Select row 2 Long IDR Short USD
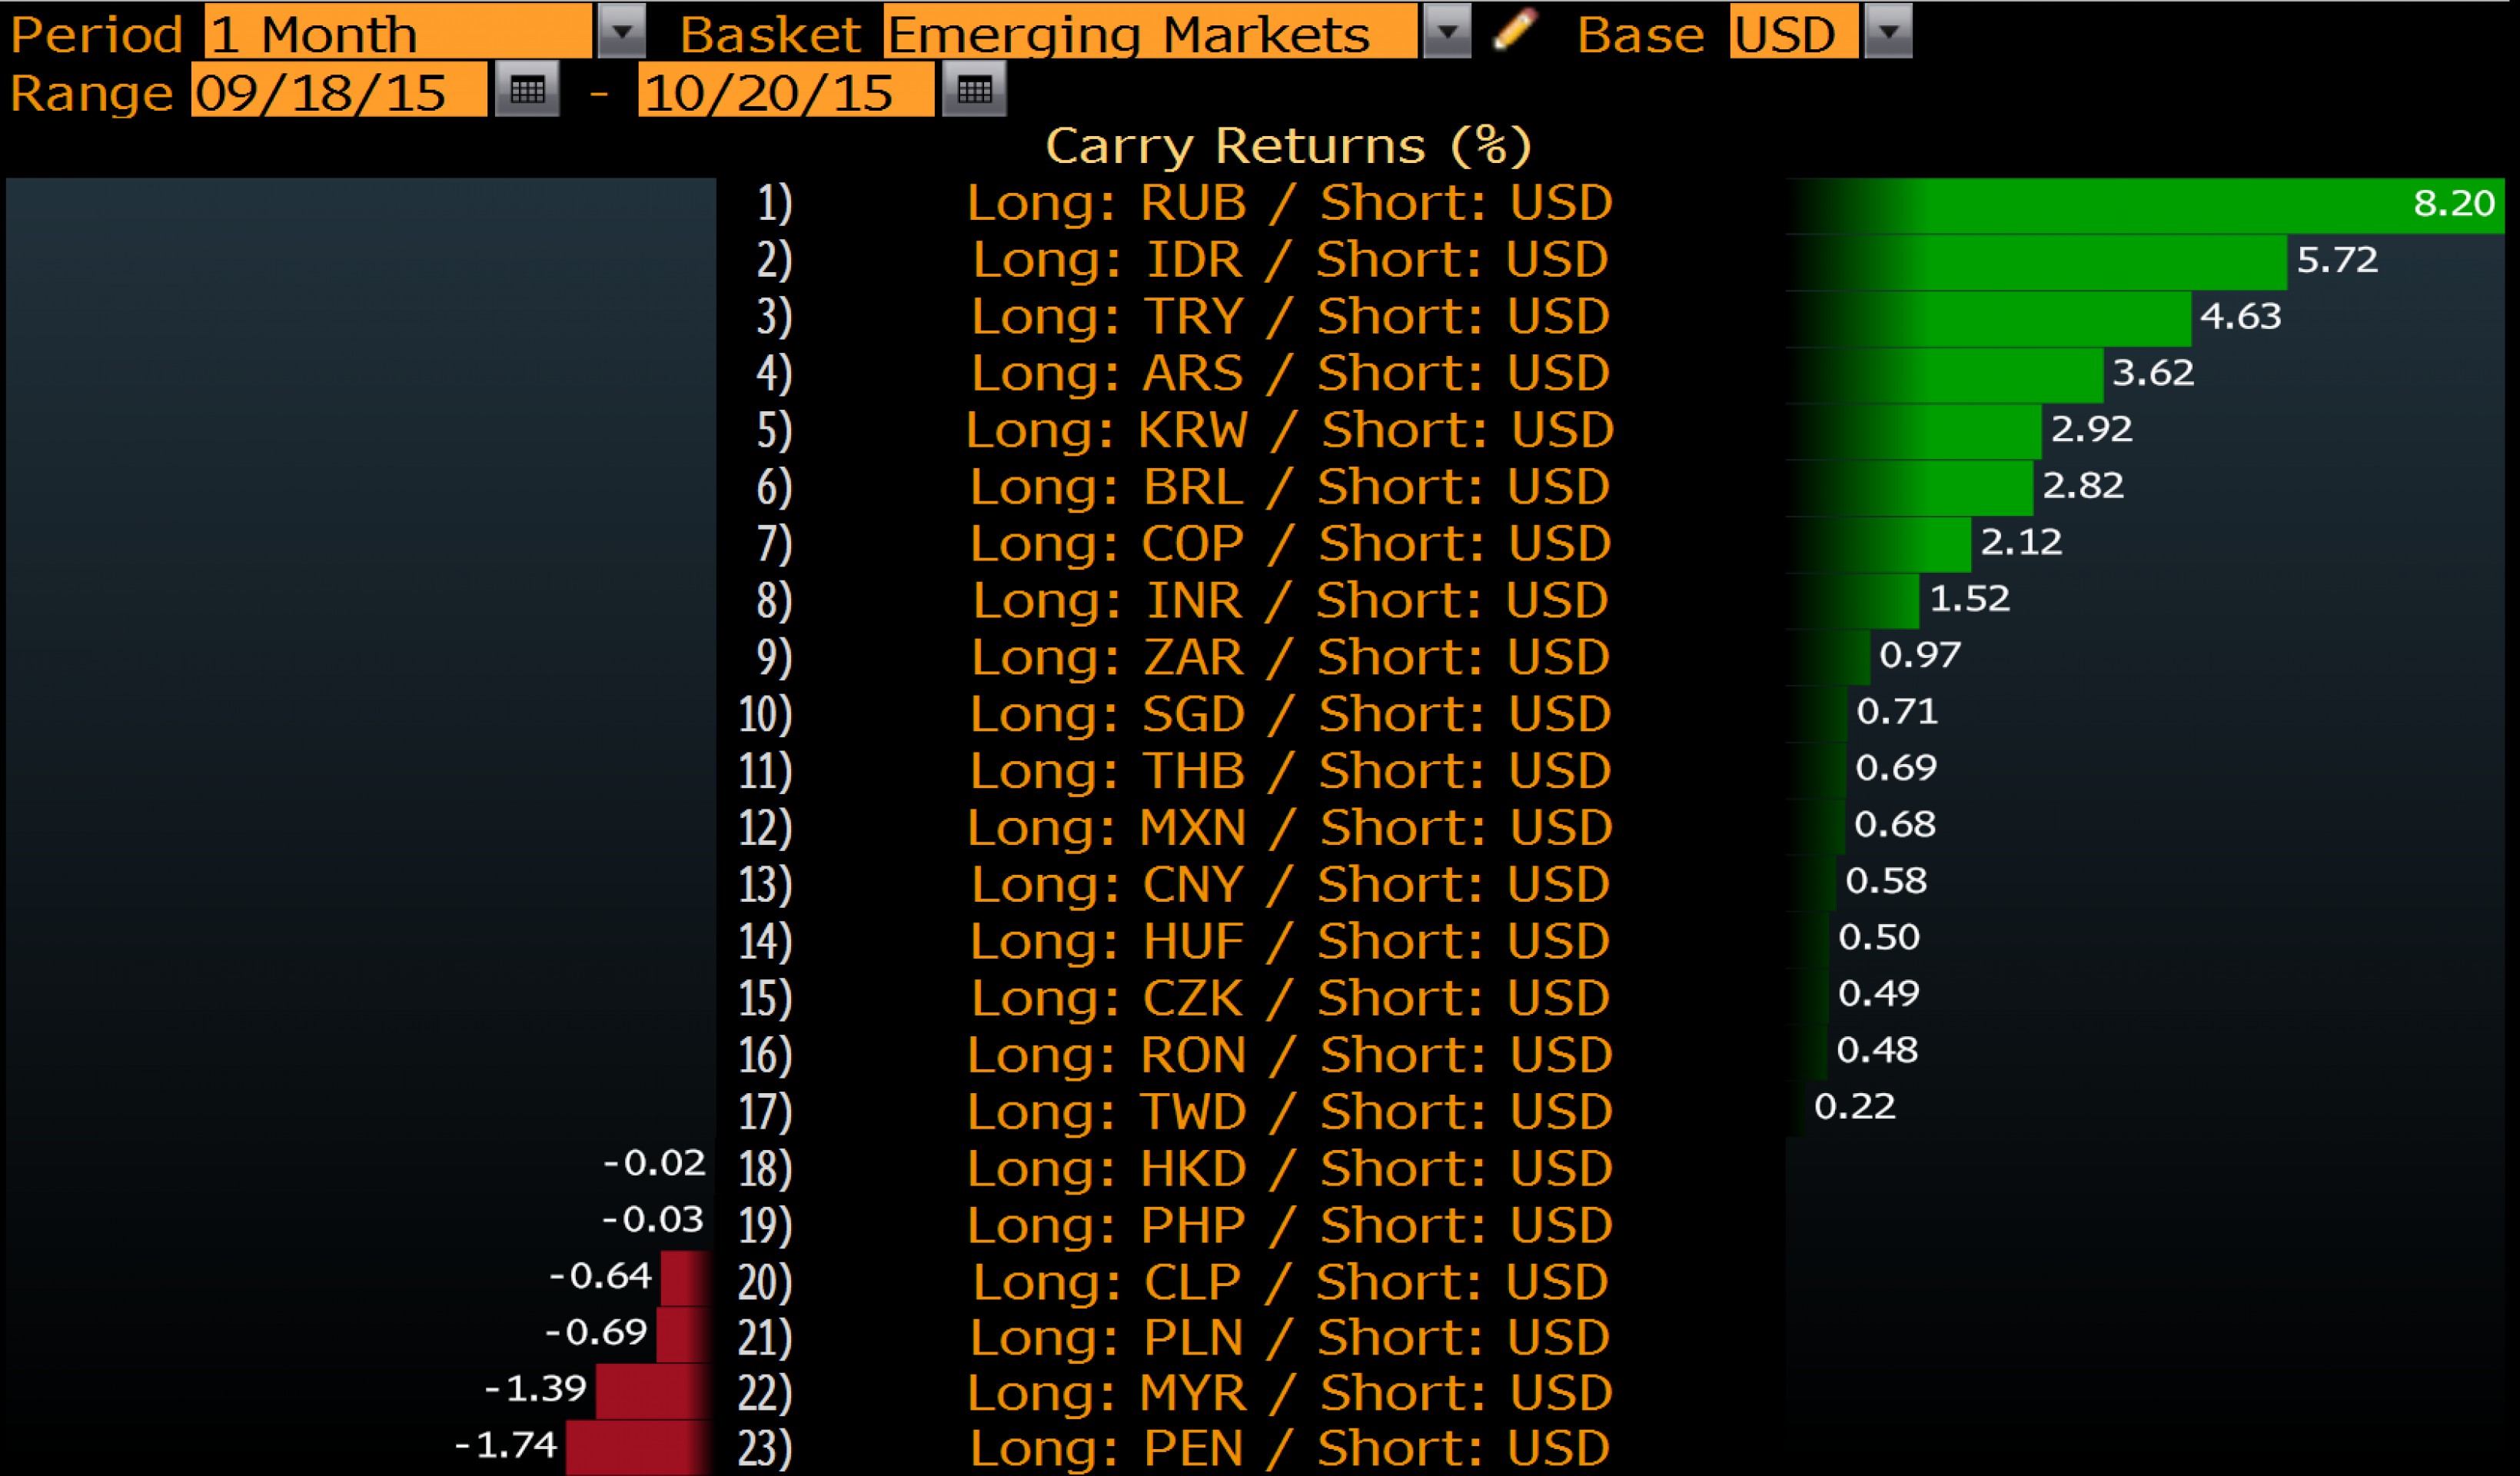This screenshot has height=1476, width=2520. 1289,260
